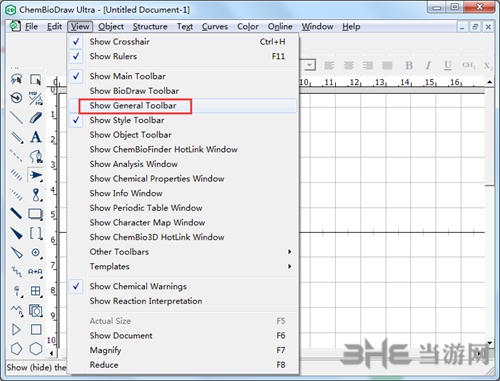This screenshot has height=381, width=500.
Task: Open the Online menu
Action: click(280, 26)
